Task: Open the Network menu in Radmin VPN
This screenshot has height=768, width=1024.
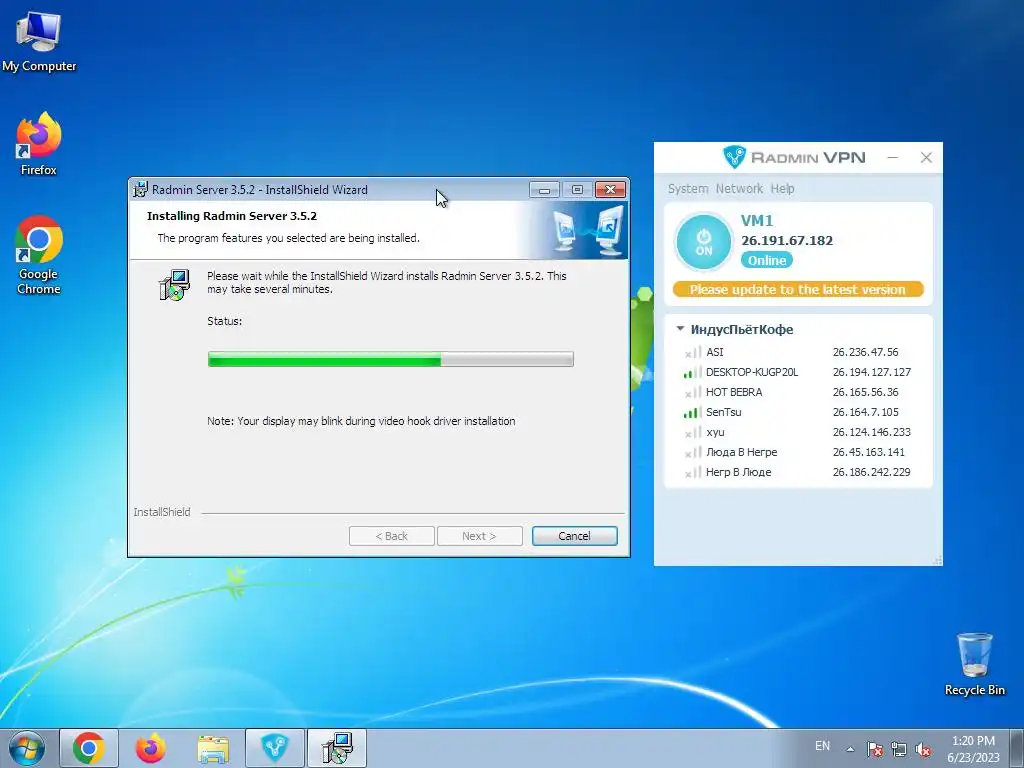Action: pos(739,189)
